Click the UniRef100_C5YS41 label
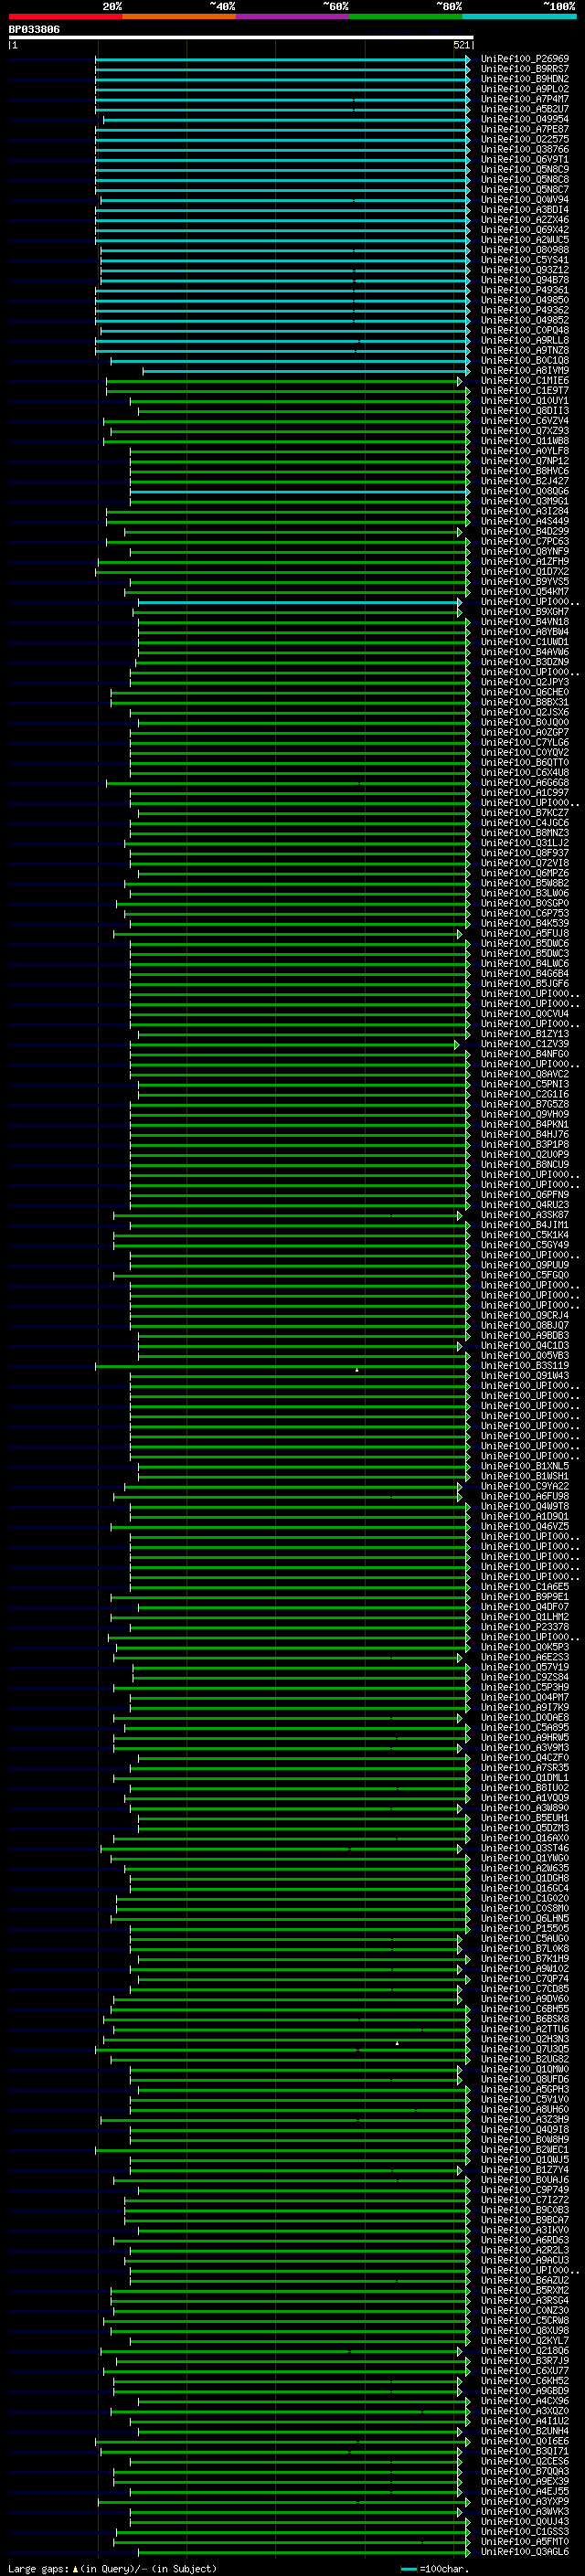The height and width of the screenshot is (2576, 585). click(524, 260)
